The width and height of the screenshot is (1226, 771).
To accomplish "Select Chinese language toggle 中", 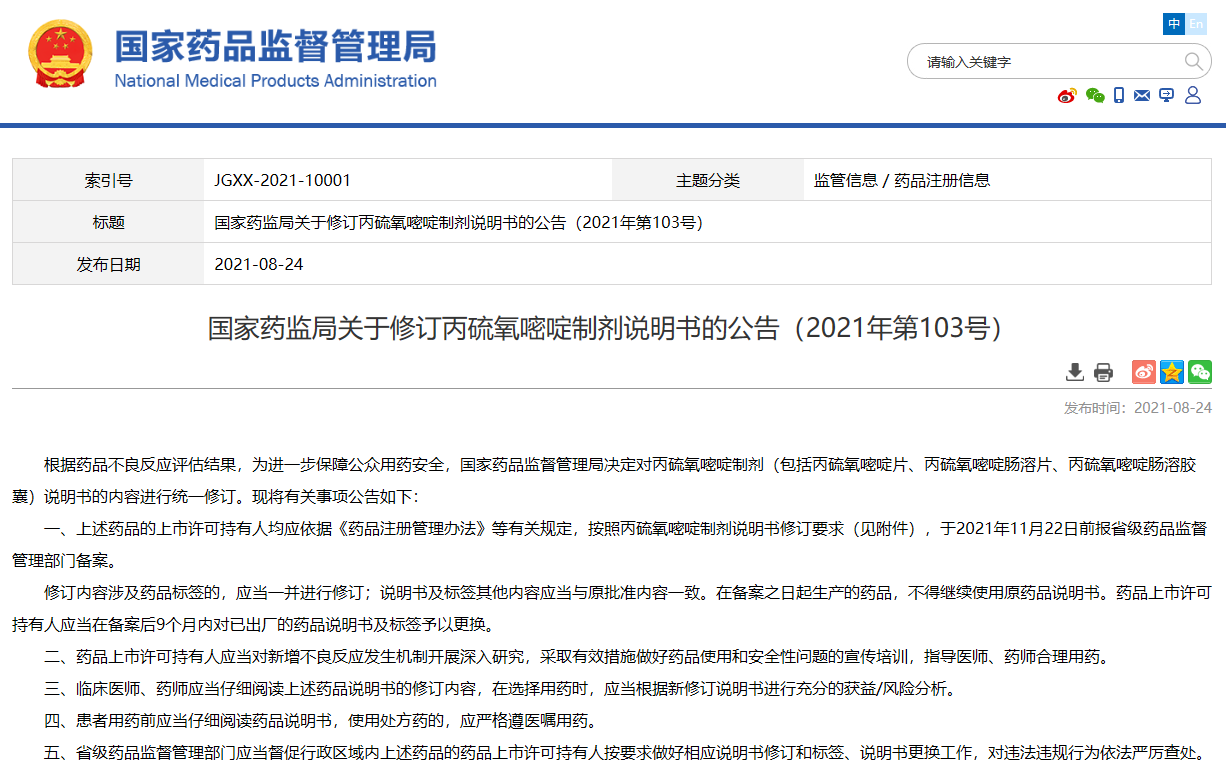I will click(x=1174, y=24).
